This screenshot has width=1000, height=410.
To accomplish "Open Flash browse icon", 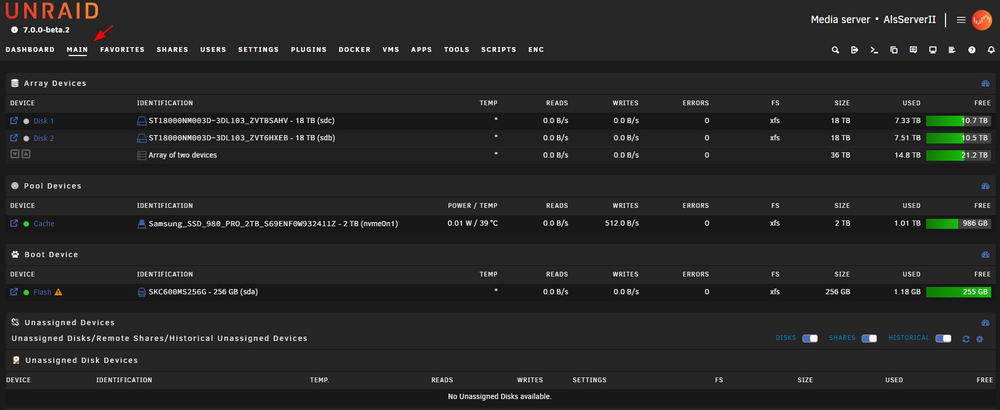I will coord(14,291).
